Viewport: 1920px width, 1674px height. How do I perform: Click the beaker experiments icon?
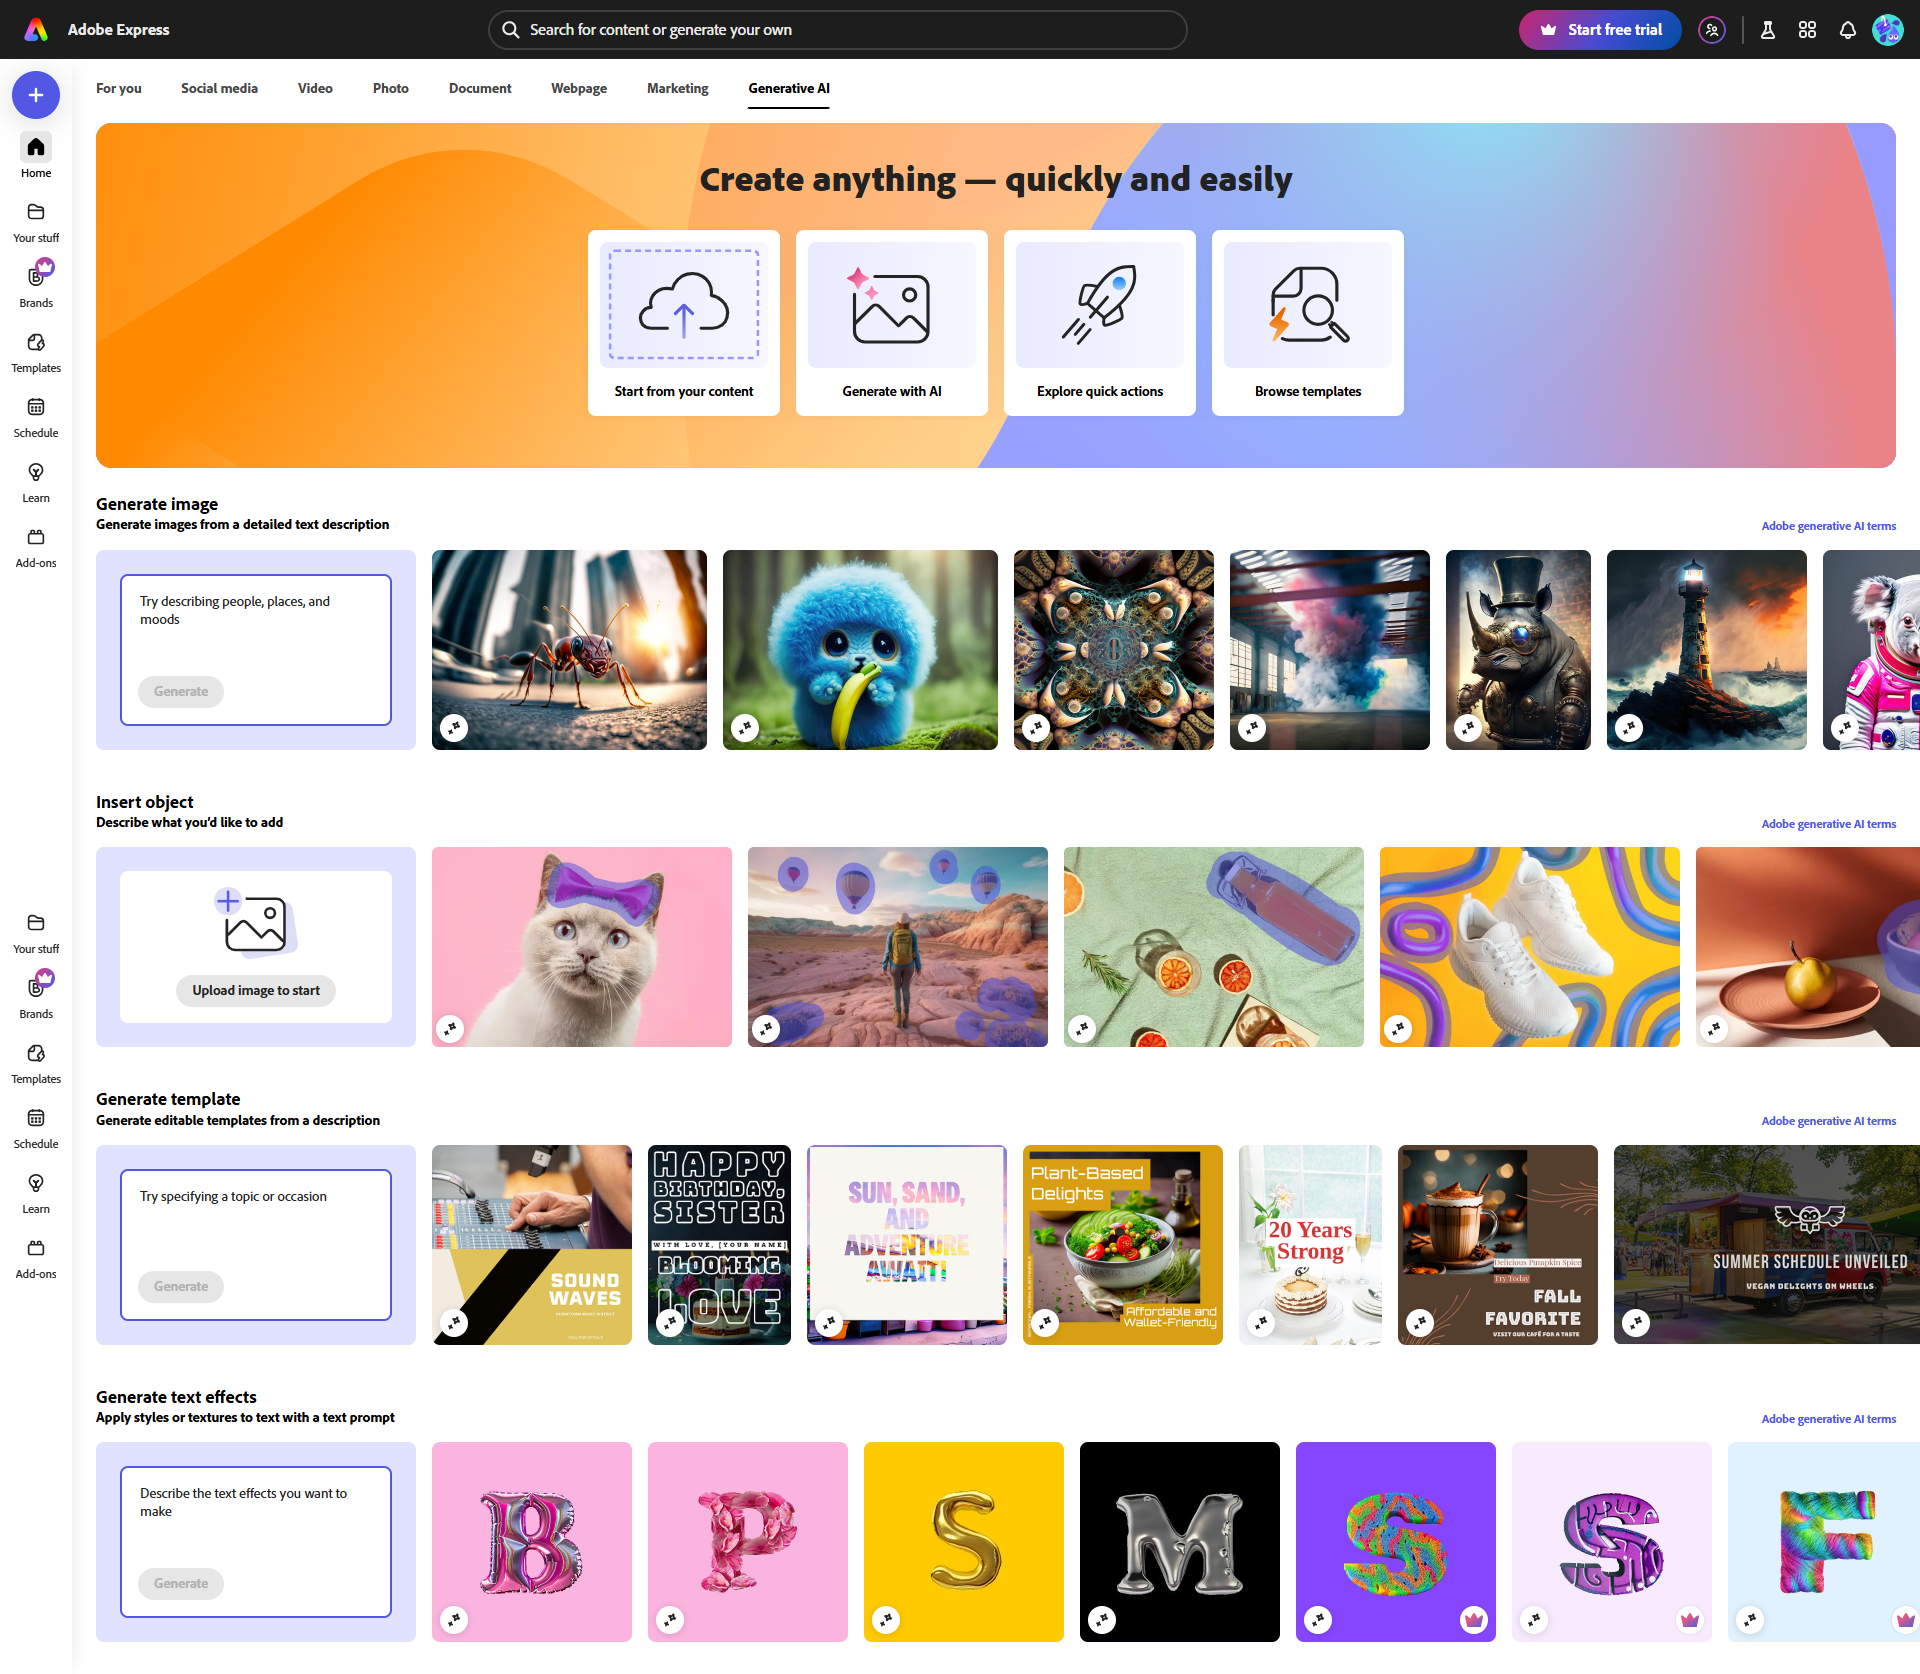pos(1768,30)
